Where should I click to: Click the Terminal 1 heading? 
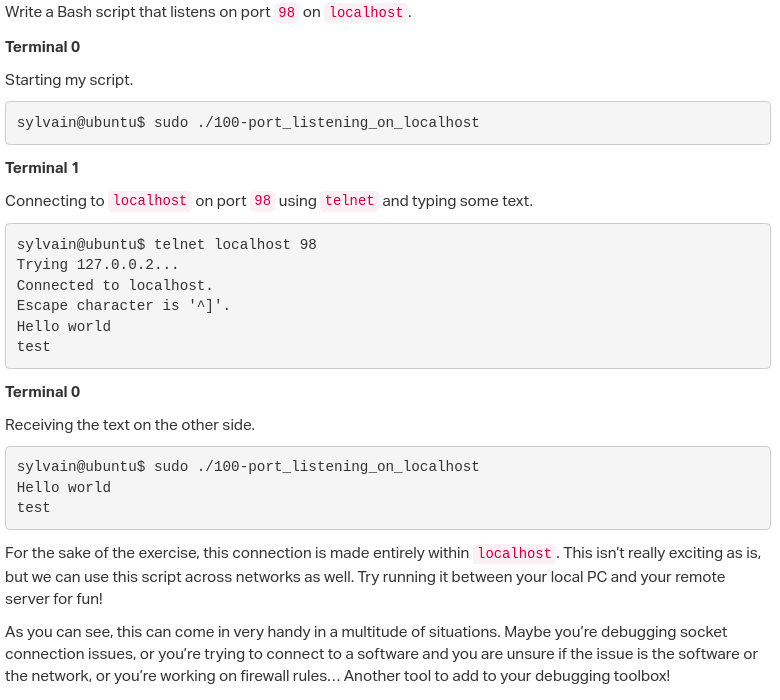point(42,168)
